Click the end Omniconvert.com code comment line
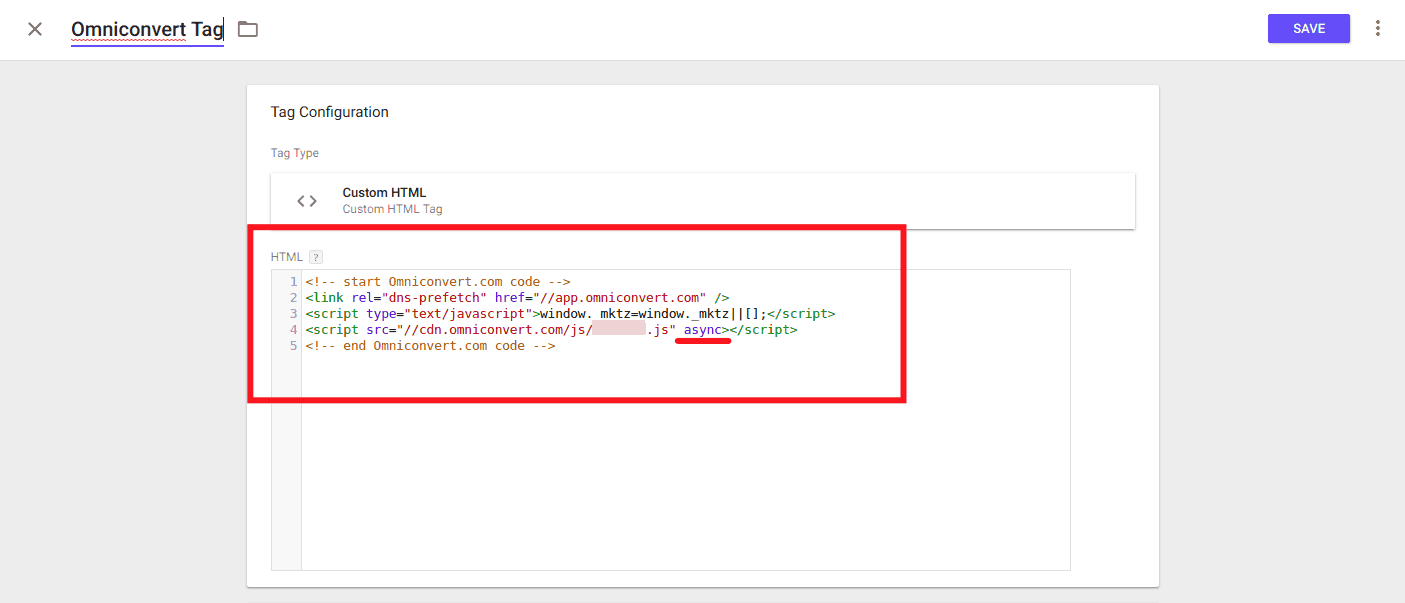 pyautogui.click(x=430, y=346)
